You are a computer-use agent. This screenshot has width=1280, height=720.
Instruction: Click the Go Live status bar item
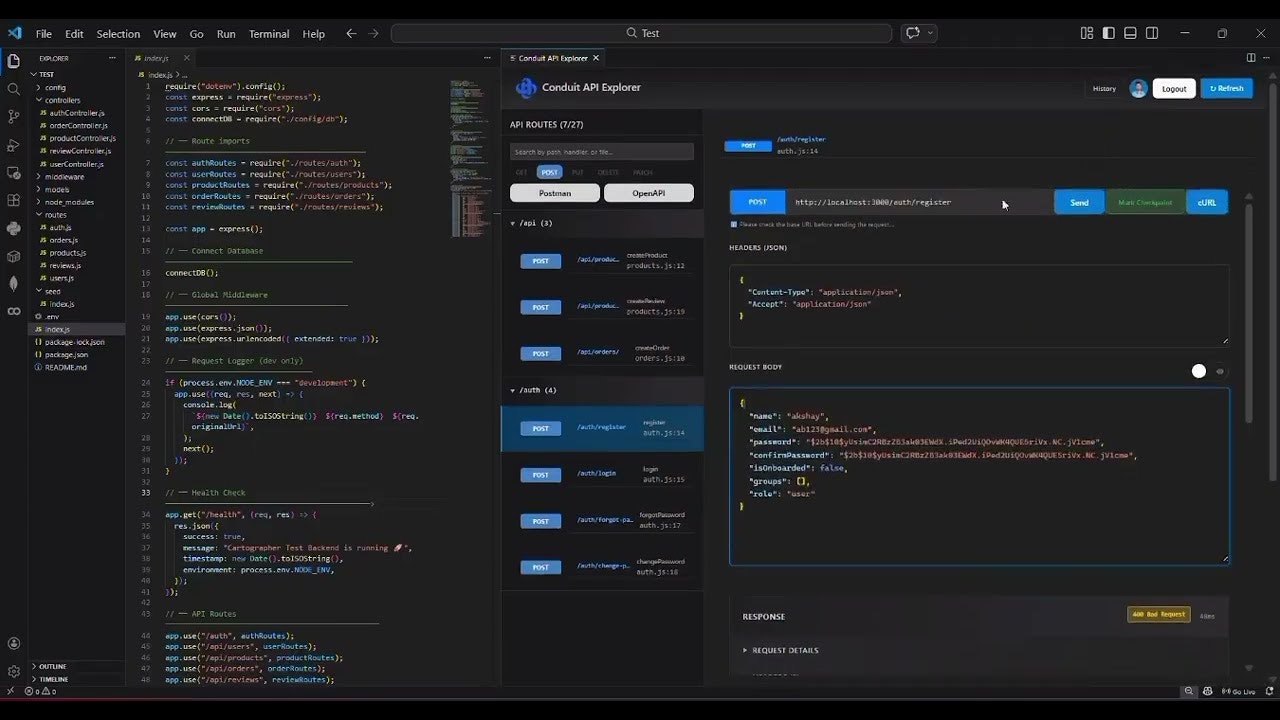1238,691
